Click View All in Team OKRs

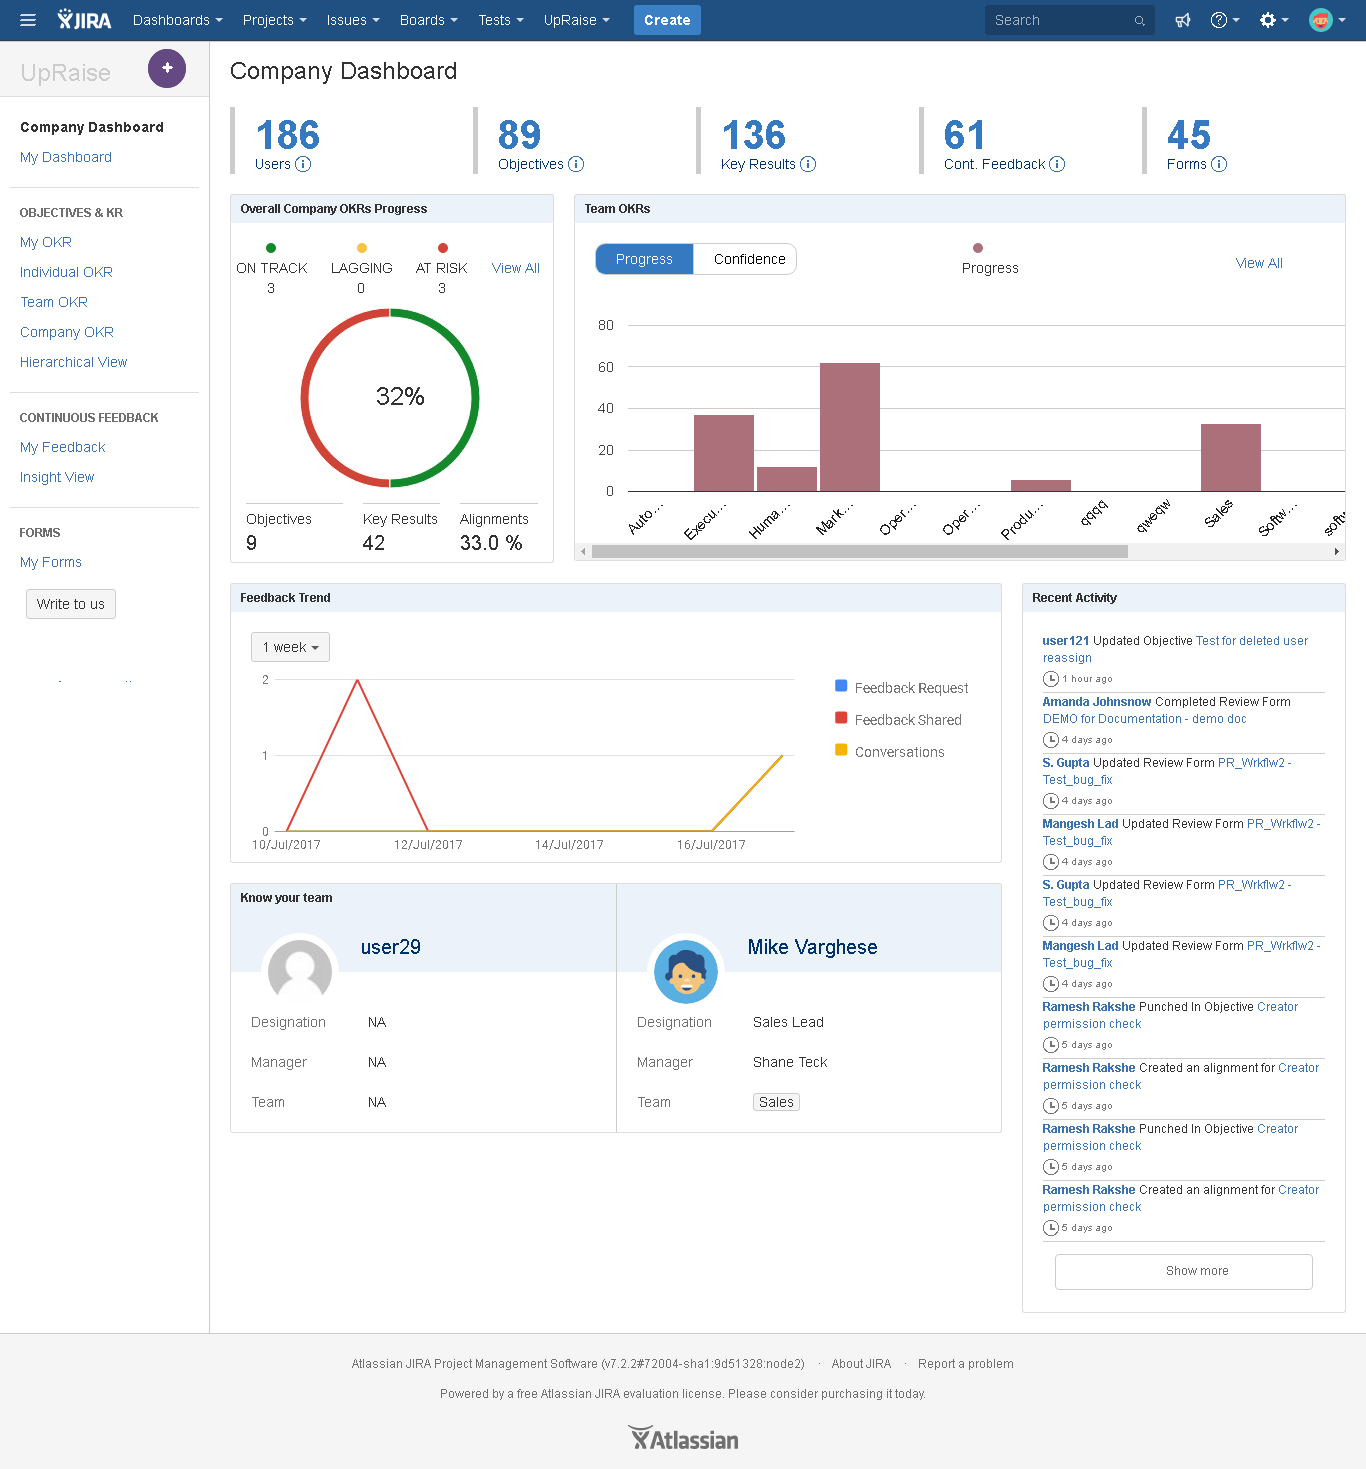pyautogui.click(x=1259, y=263)
